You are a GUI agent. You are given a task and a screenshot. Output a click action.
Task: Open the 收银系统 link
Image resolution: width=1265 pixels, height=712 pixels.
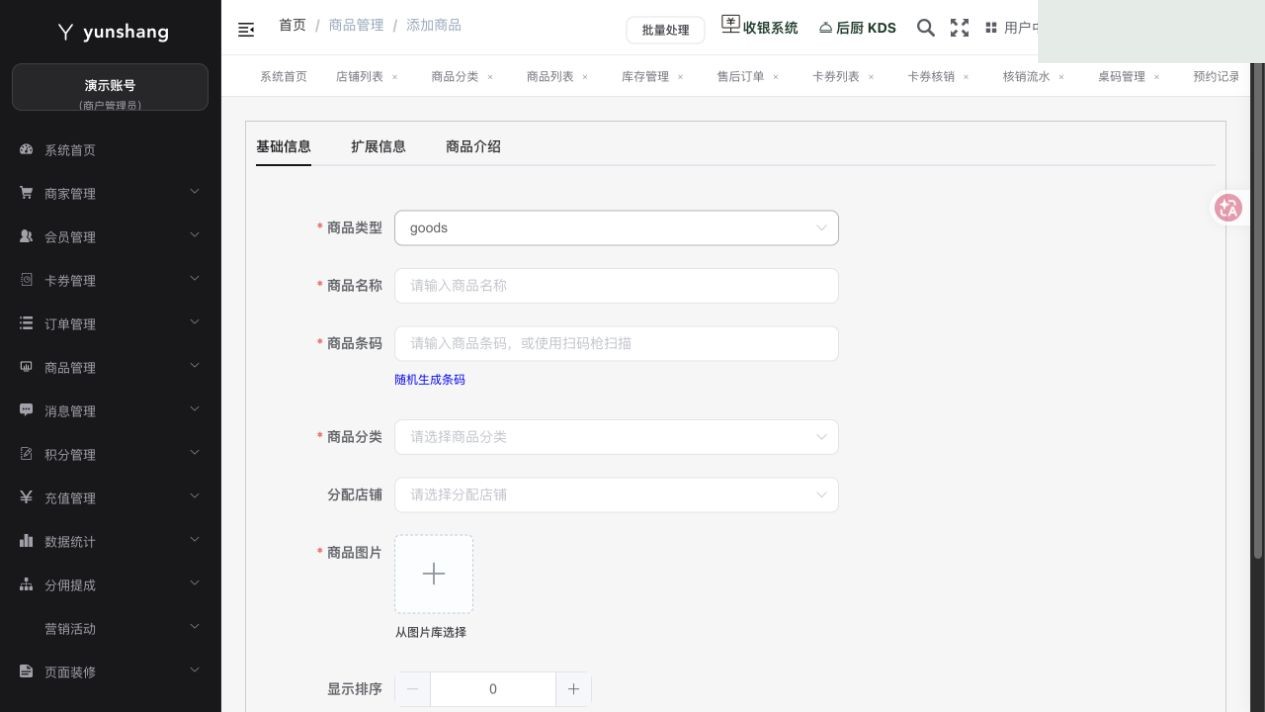760,27
